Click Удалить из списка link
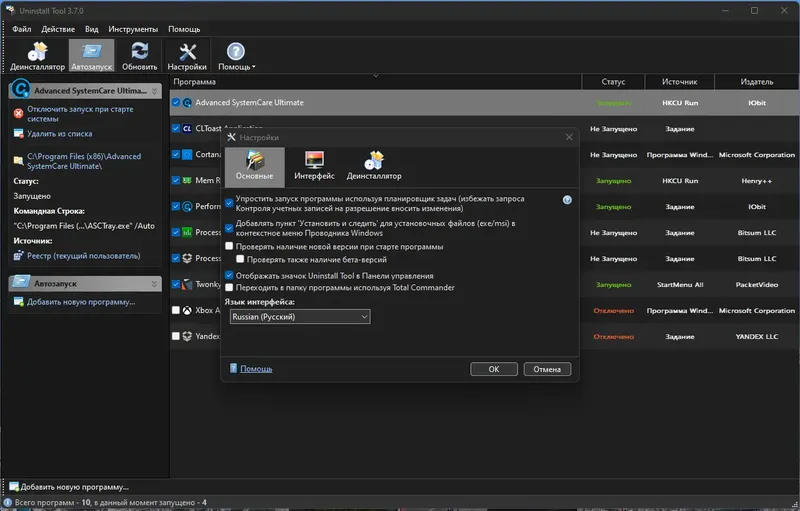 [60, 134]
